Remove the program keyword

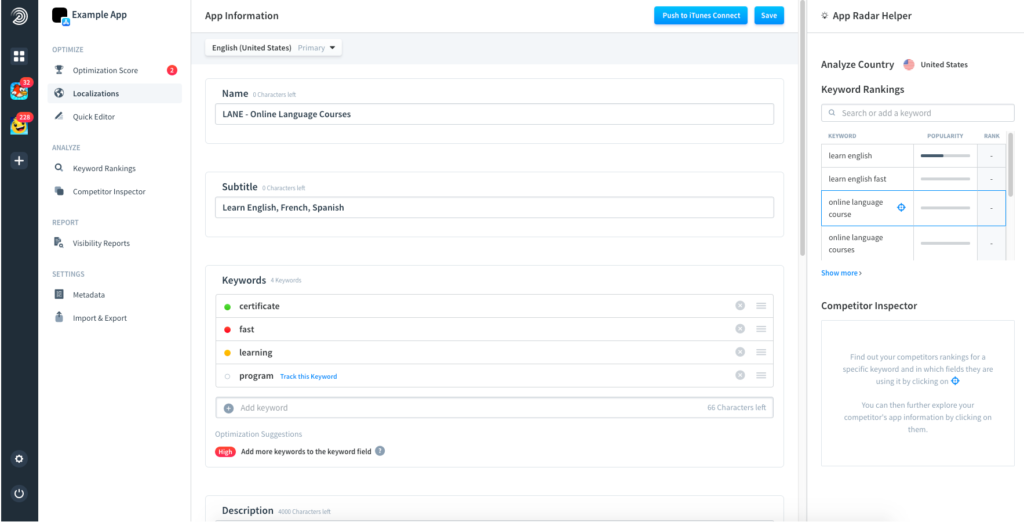740,375
